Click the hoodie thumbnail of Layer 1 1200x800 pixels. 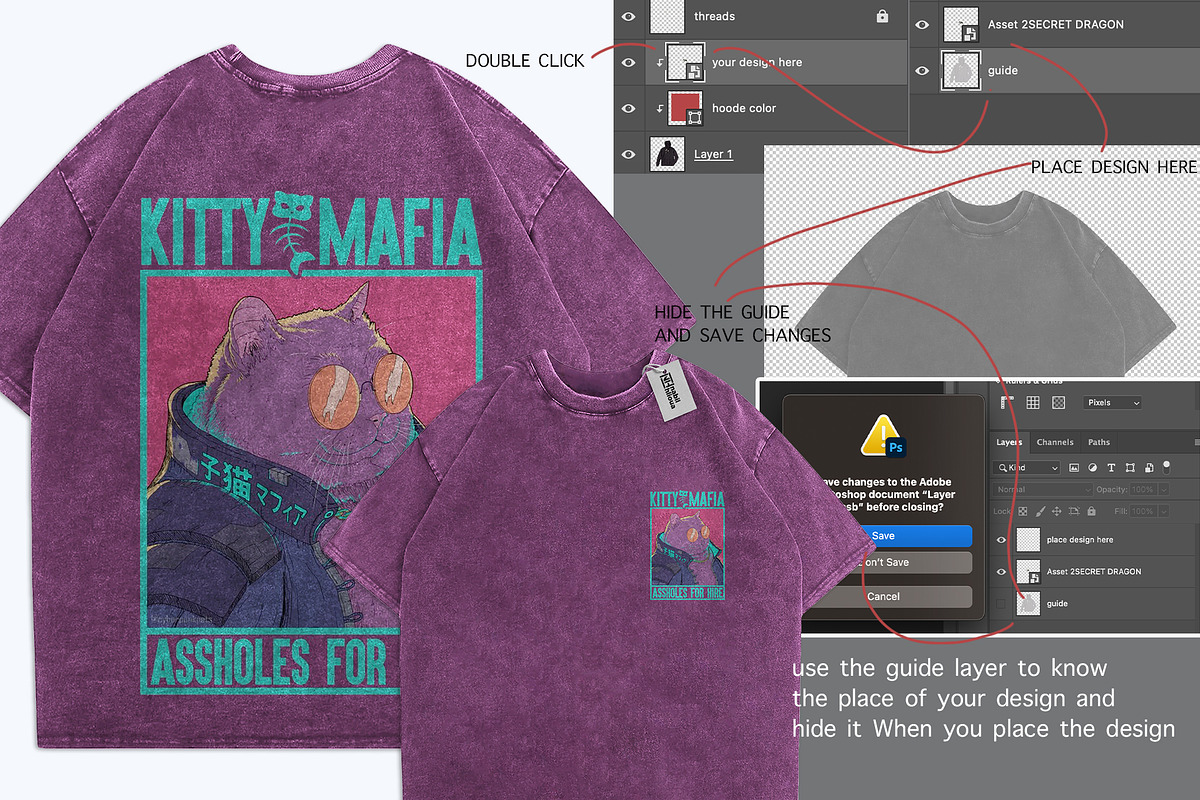point(666,153)
